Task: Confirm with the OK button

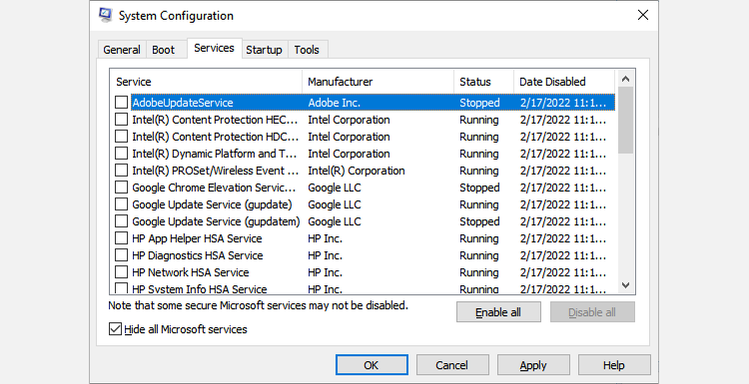Action: pyautogui.click(x=371, y=365)
